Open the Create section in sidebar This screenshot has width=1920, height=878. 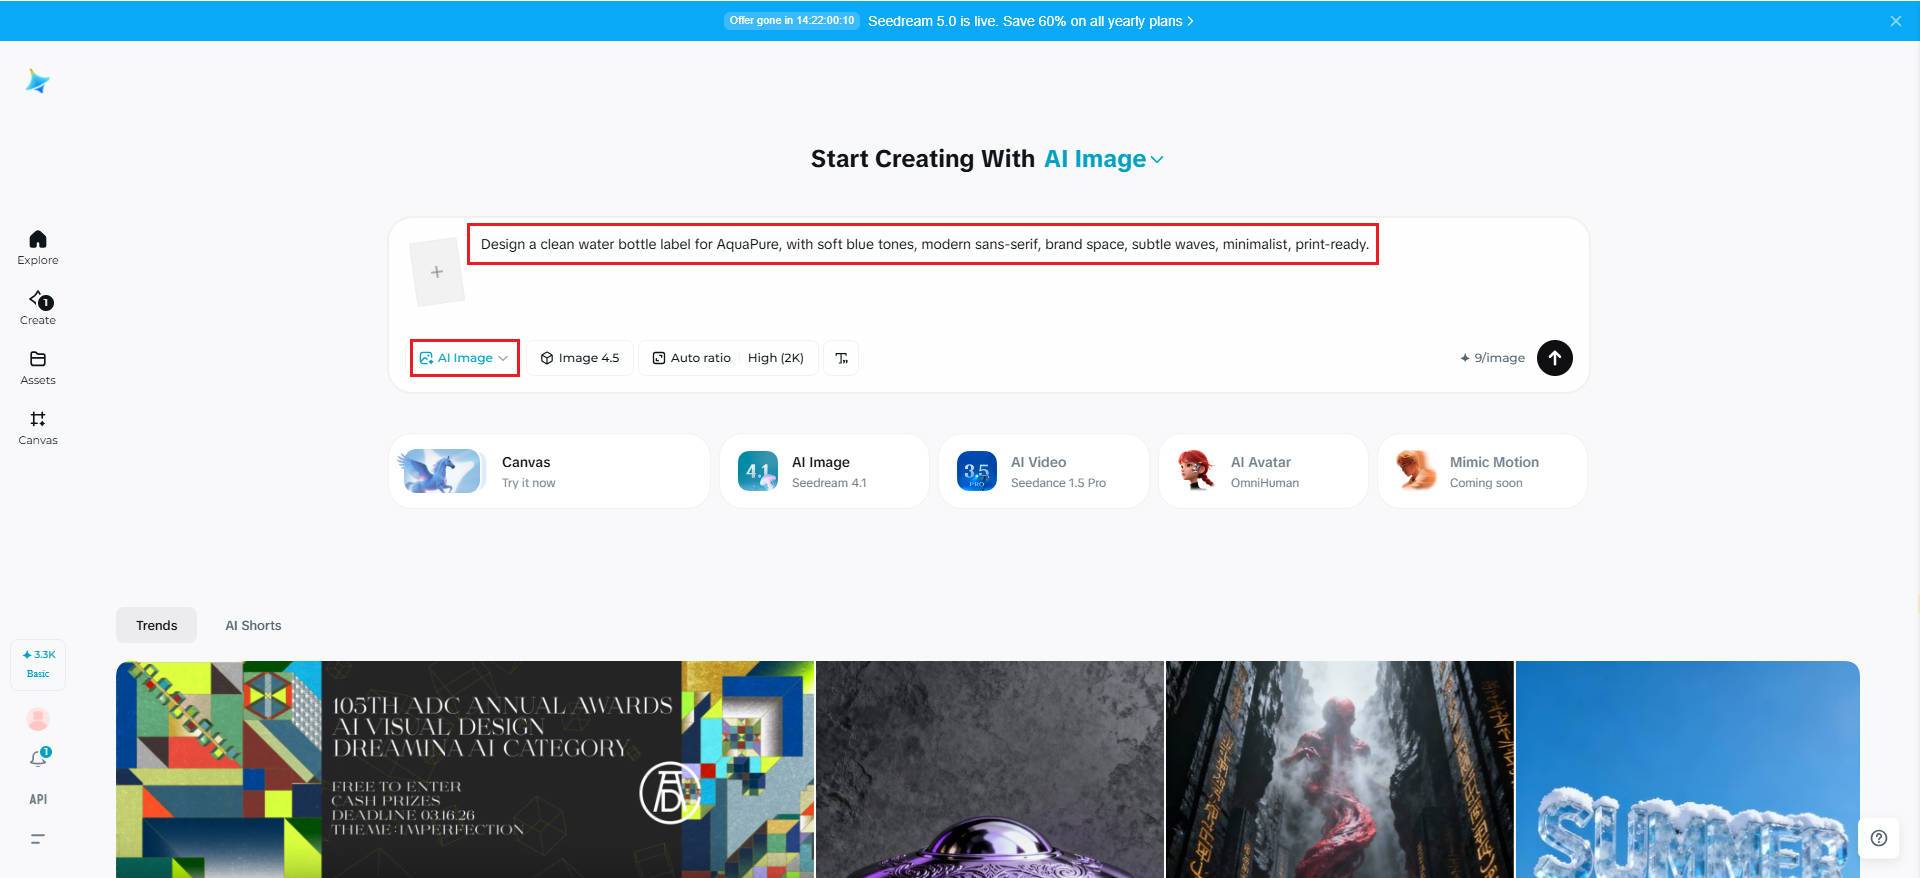[x=38, y=307]
